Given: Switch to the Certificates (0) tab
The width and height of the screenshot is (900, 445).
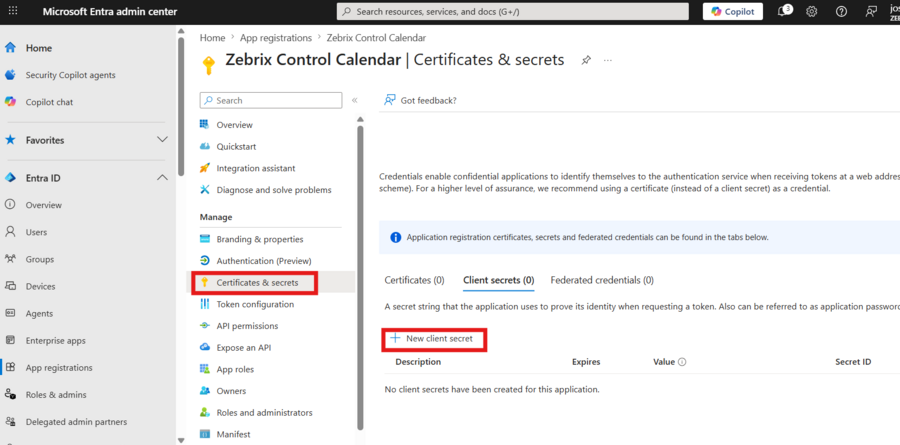Looking at the screenshot, I should pos(414,280).
